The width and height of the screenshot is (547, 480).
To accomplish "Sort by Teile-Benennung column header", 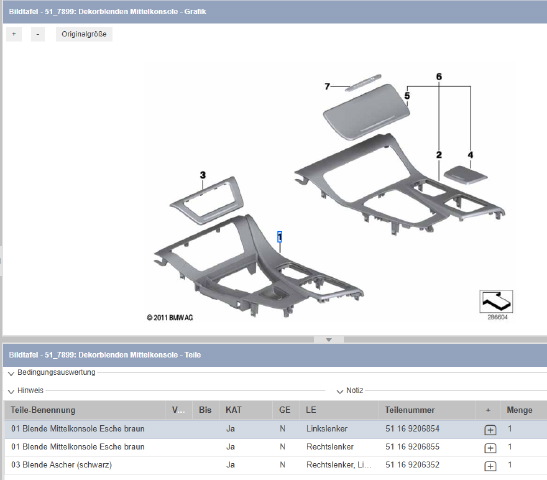I will [85, 410].
